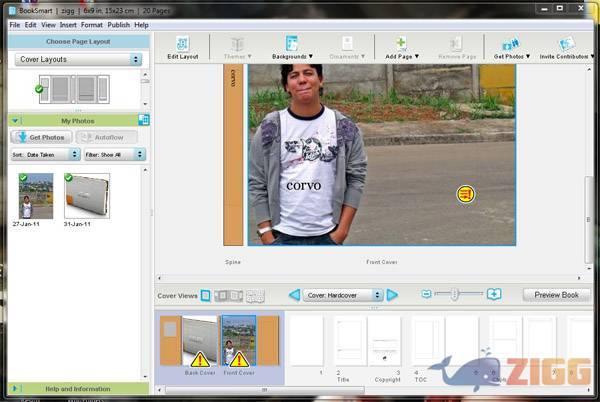Open the Insert menu
The height and width of the screenshot is (402, 600).
[68, 24]
